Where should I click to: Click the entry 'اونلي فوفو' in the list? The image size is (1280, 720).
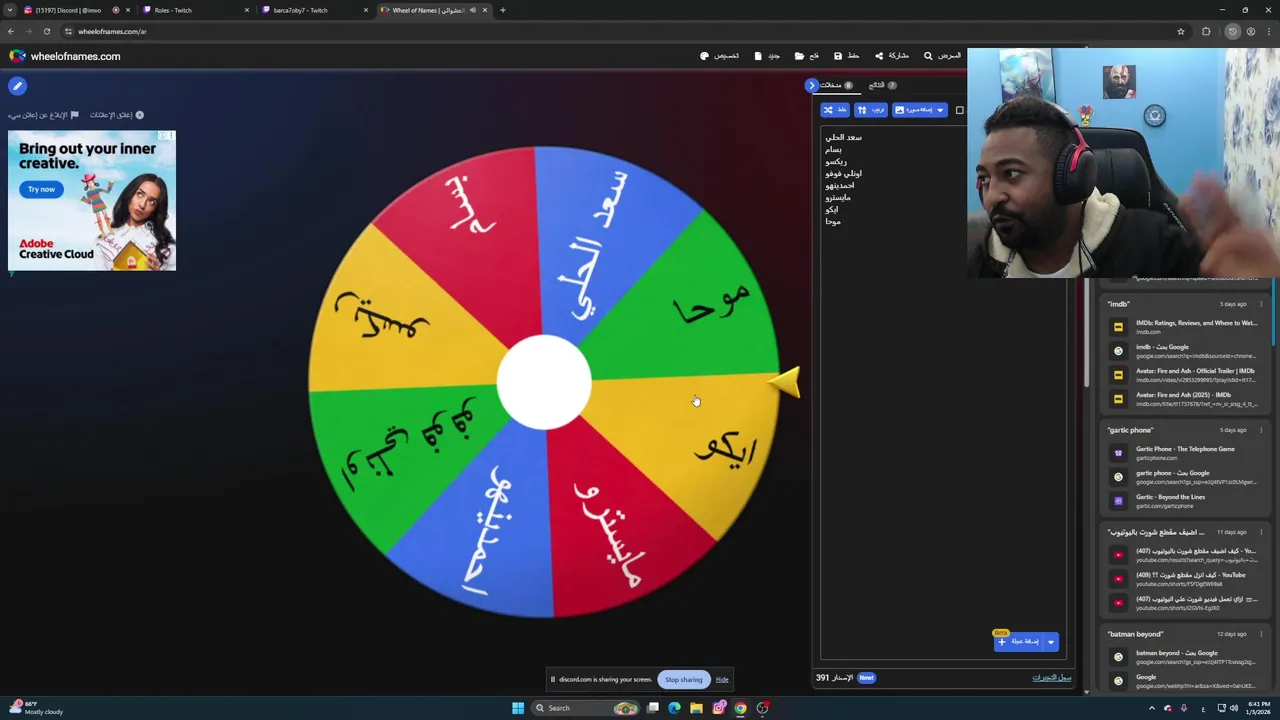(843, 173)
